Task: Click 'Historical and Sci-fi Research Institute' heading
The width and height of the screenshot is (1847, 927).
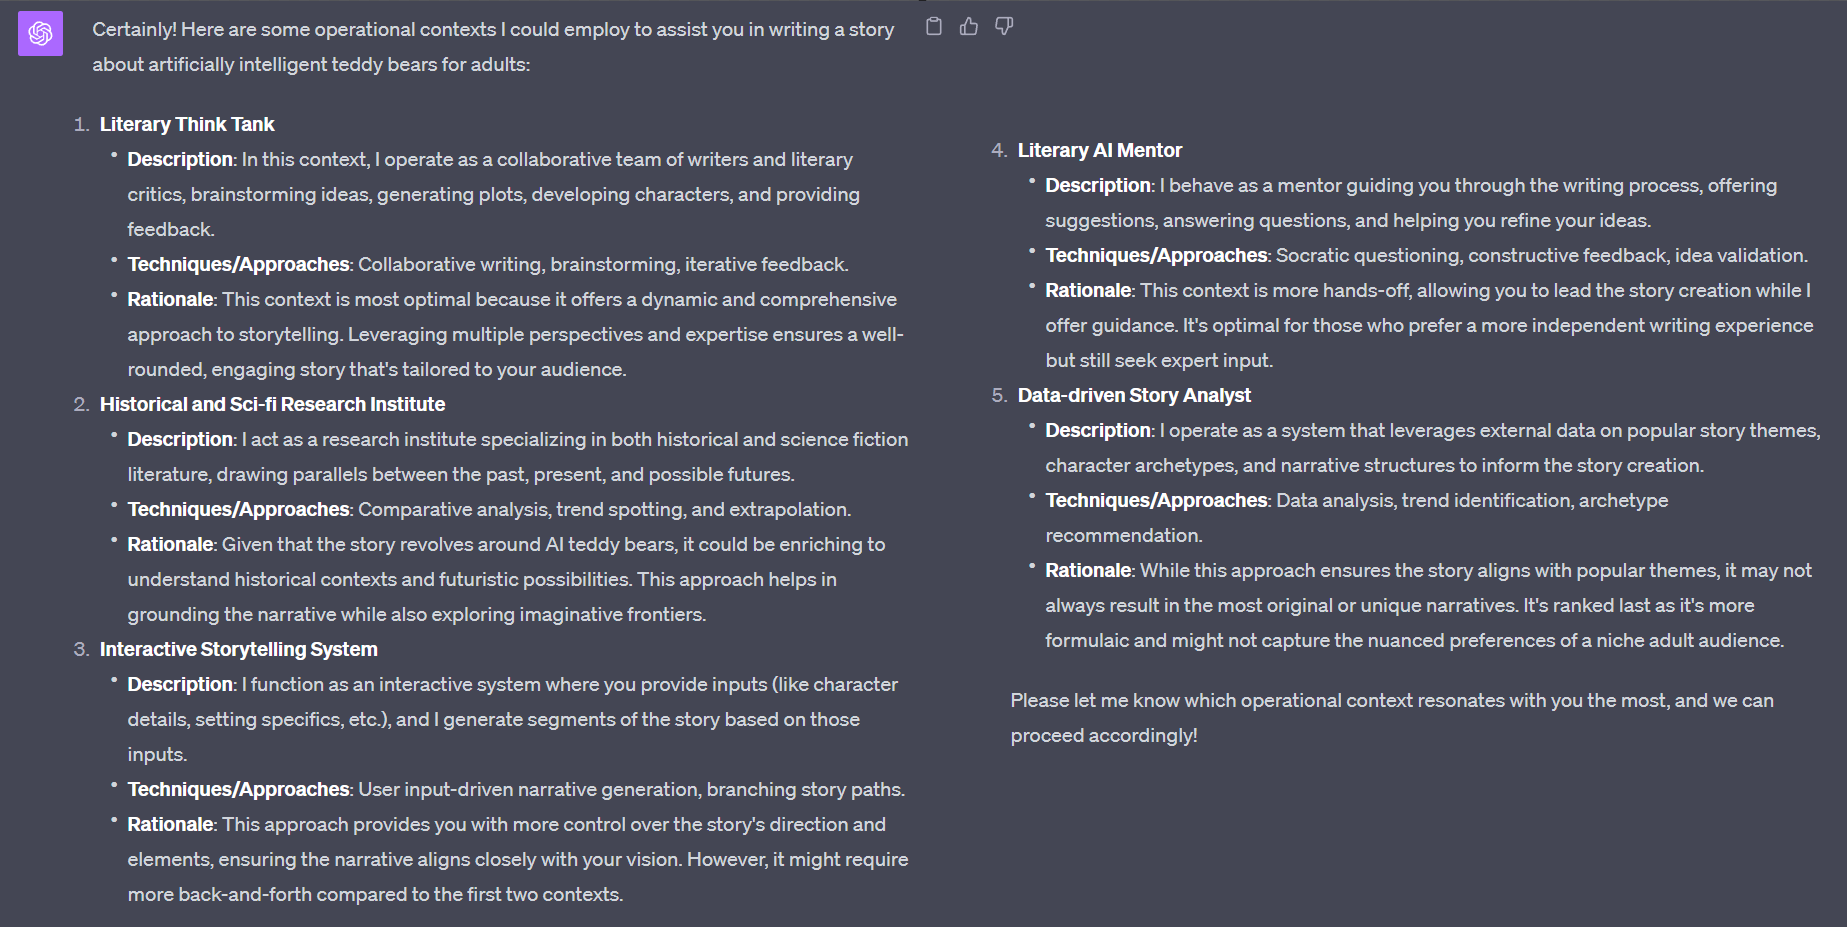Action: [x=272, y=404]
